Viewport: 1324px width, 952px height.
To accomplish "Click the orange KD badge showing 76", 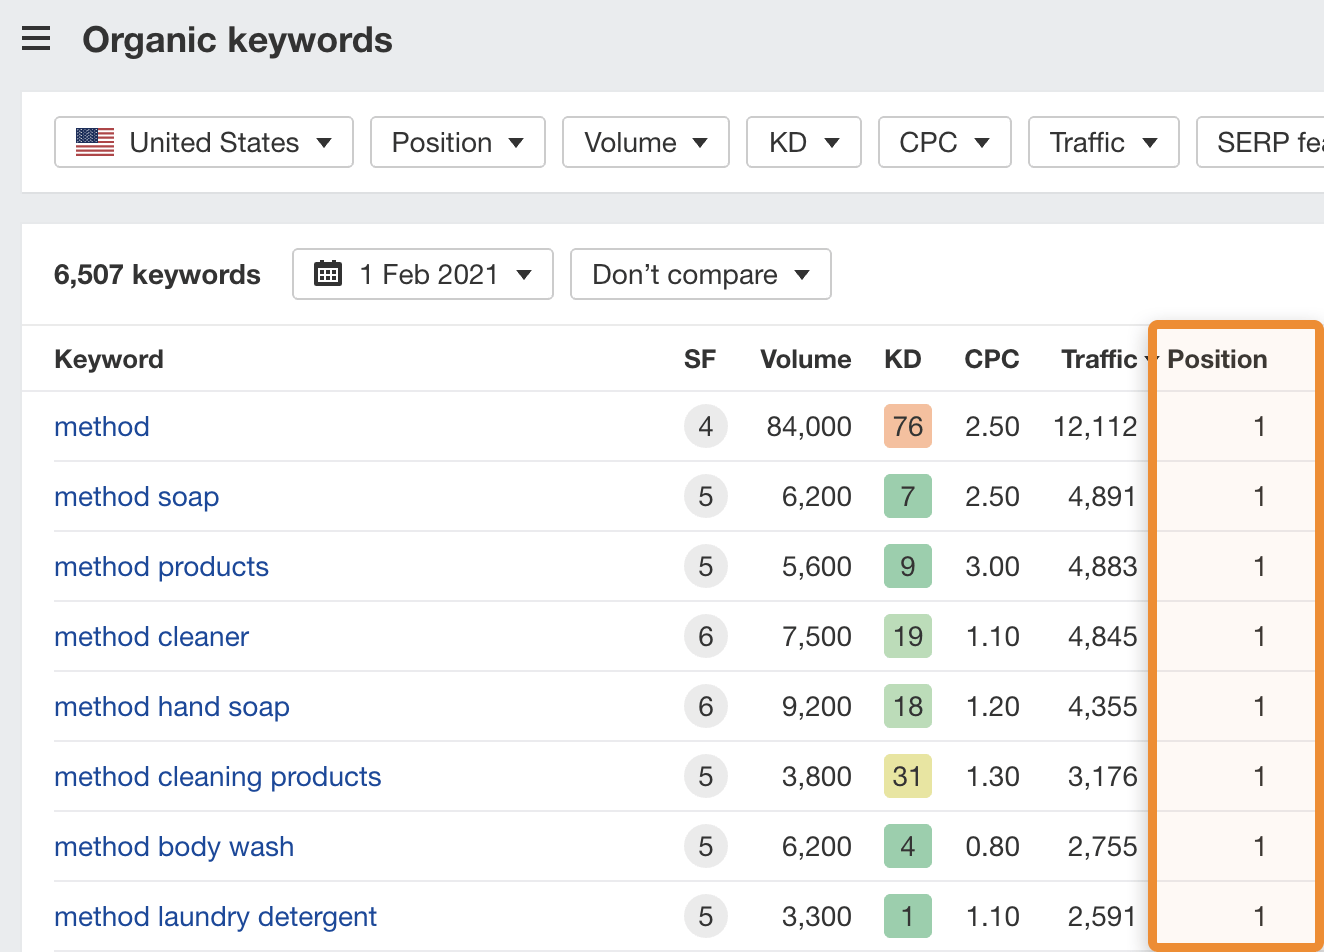I will click(x=906, y=426).
